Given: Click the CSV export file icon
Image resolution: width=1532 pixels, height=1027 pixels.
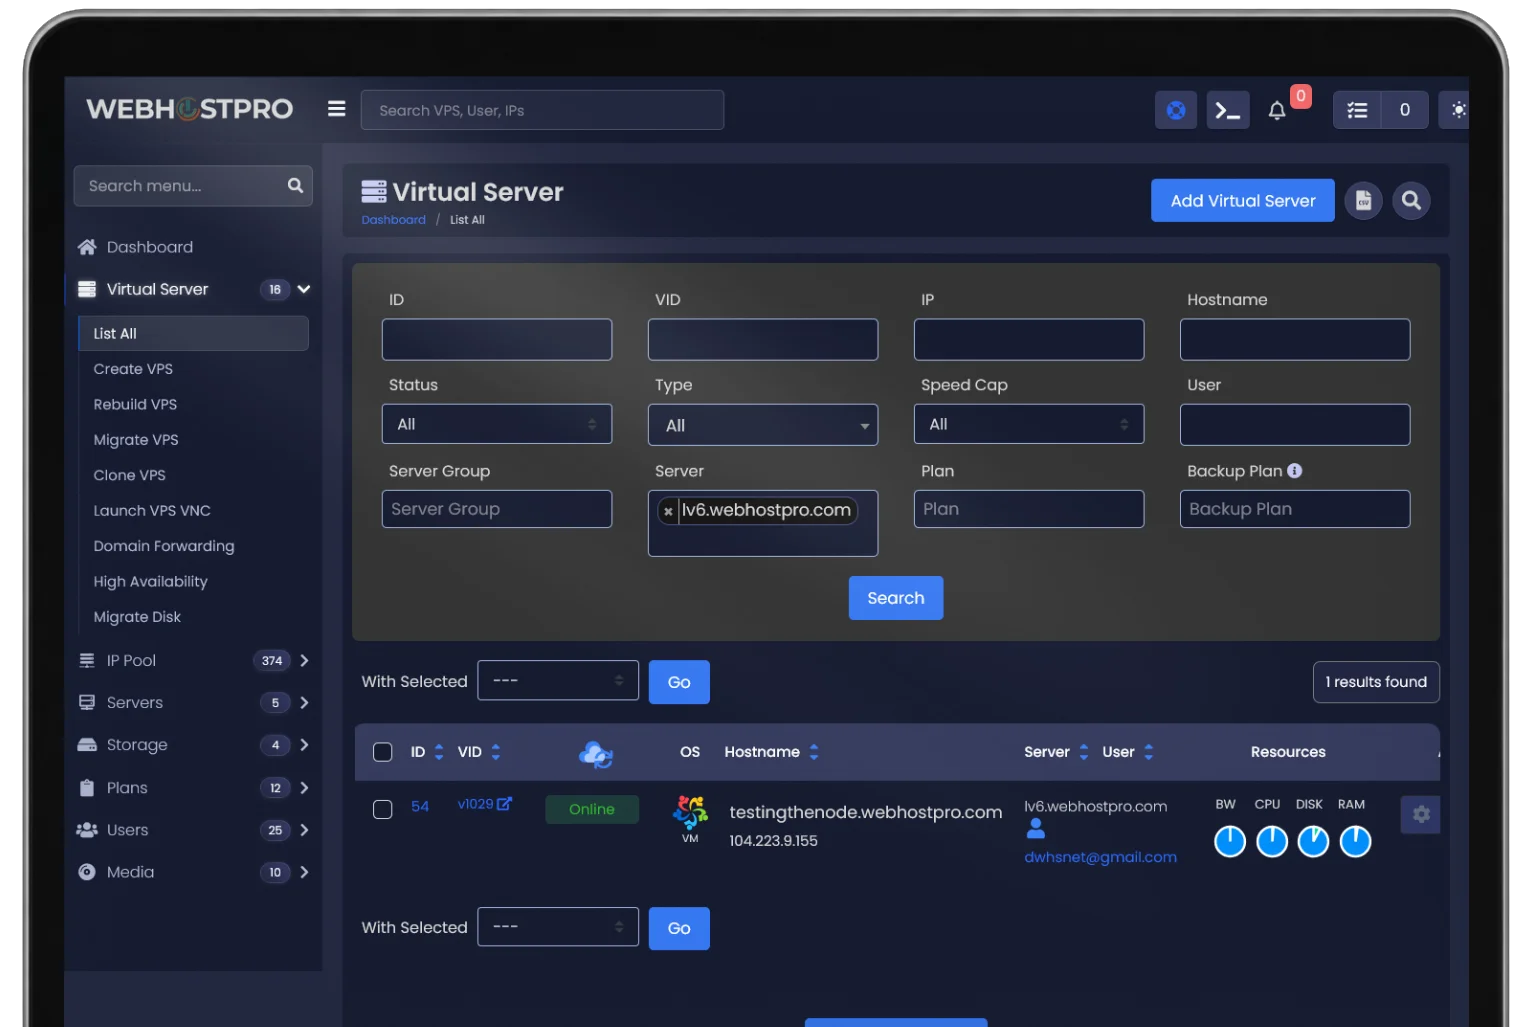Looking at the screenshot, I should [x=1363, y=200].
